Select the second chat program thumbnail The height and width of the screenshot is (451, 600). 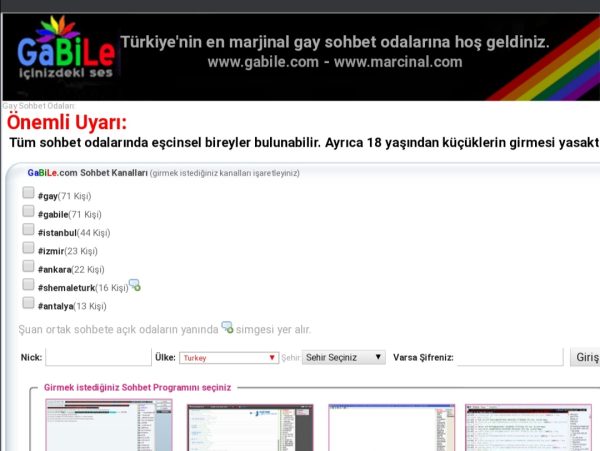250,427
